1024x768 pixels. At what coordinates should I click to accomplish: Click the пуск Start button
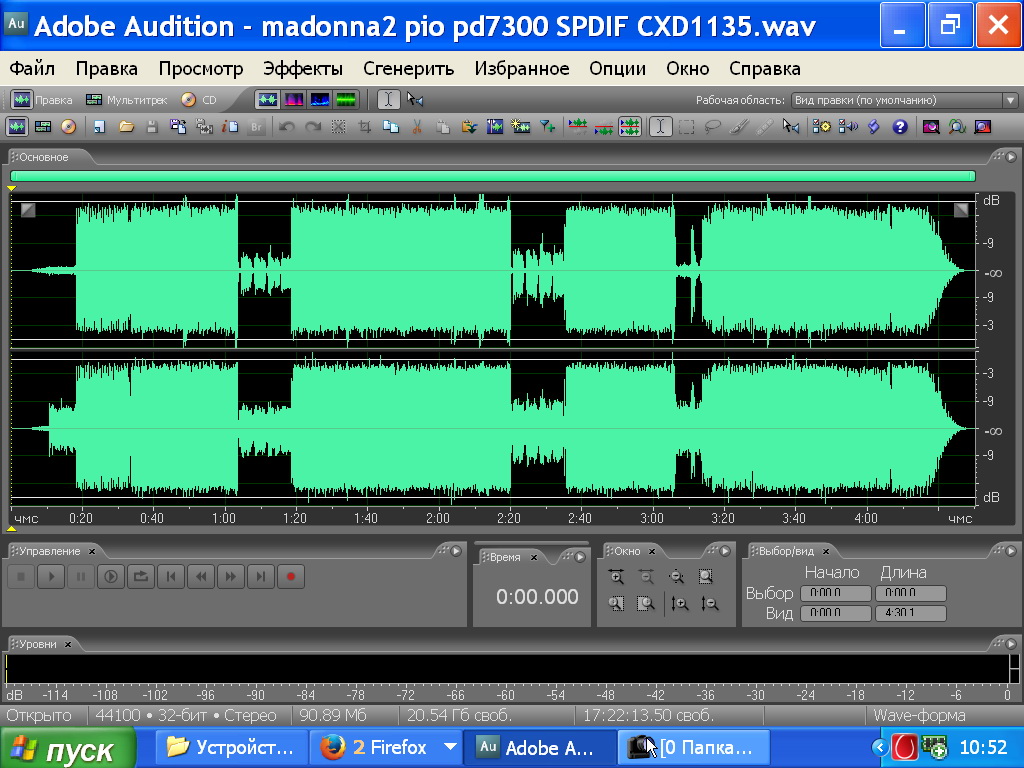tap(68, 748)
